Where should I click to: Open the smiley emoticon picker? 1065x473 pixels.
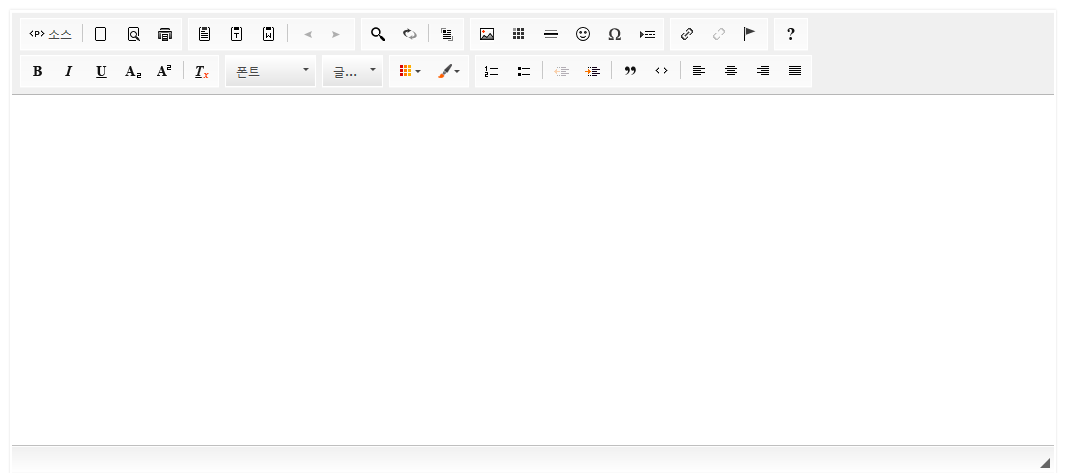click(x=583, y=34)
